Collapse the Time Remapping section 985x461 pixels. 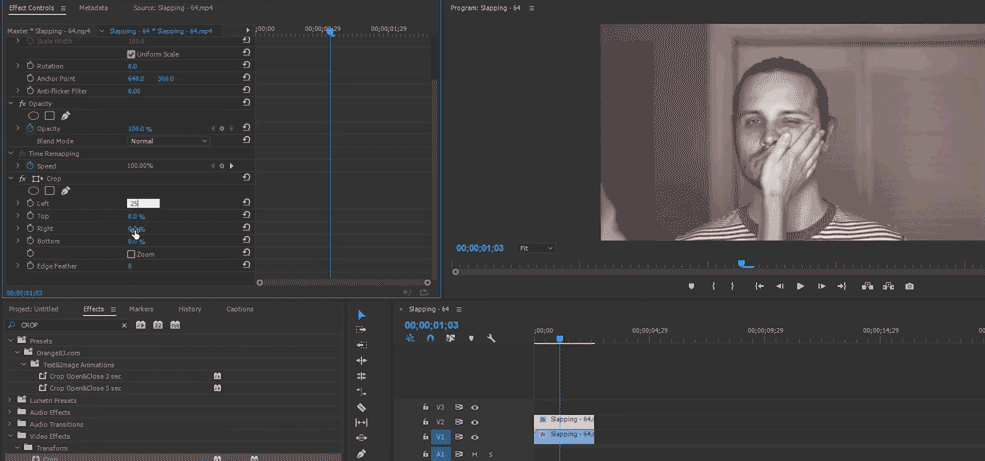tap(11, 153)
